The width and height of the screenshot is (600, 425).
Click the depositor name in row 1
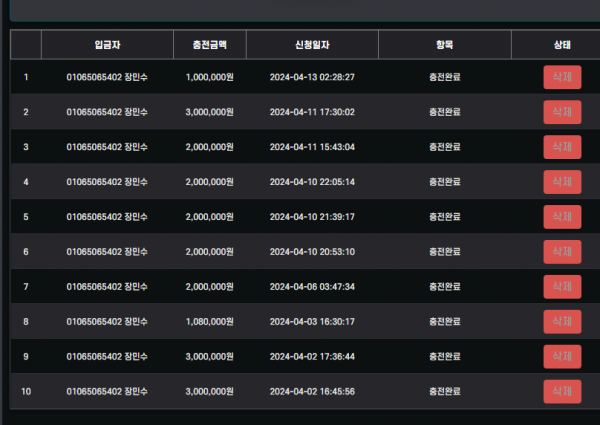coord(107,77)
